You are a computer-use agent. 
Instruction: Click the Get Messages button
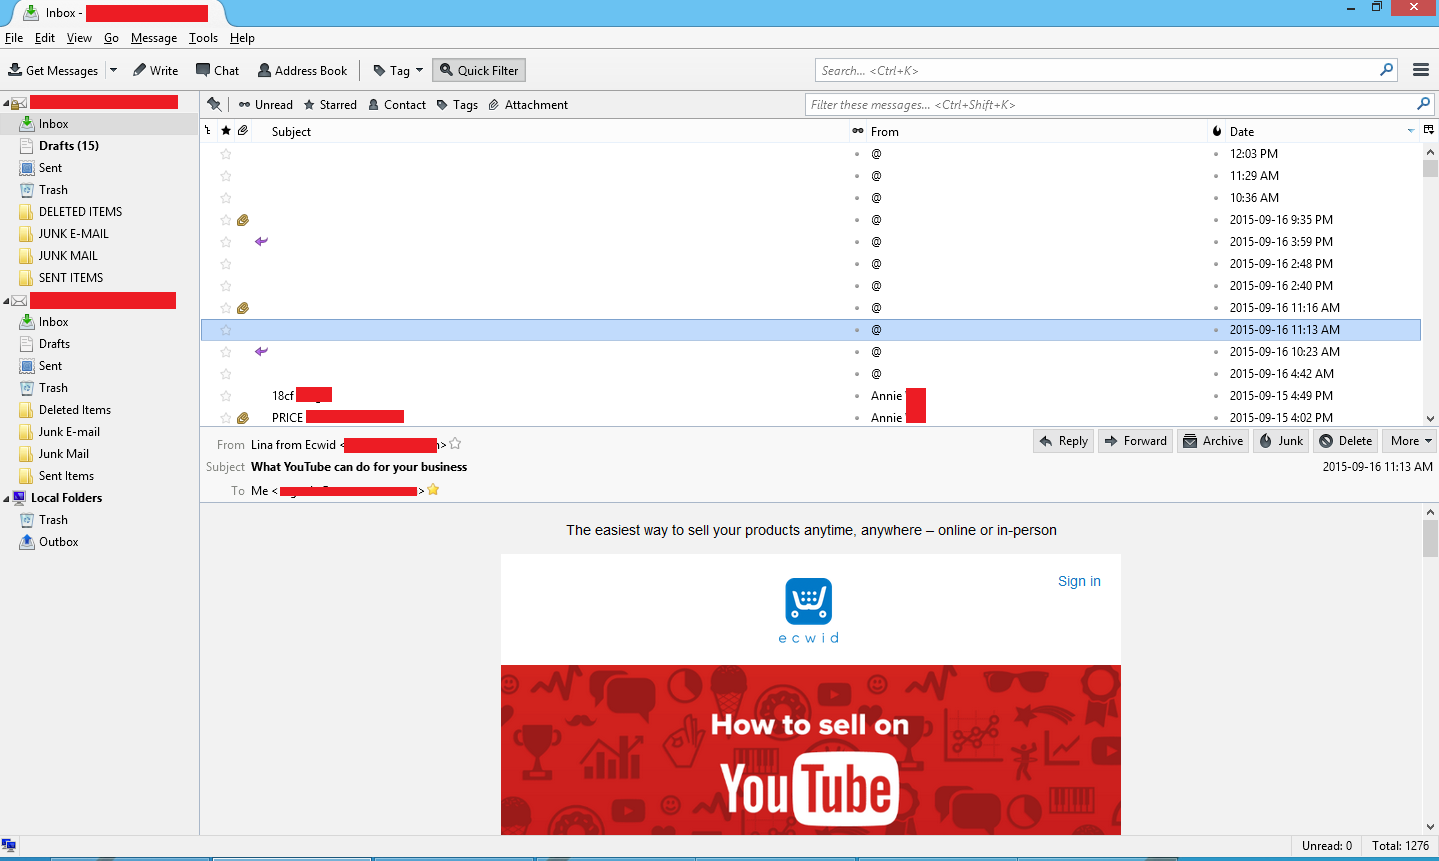point(53,70)
